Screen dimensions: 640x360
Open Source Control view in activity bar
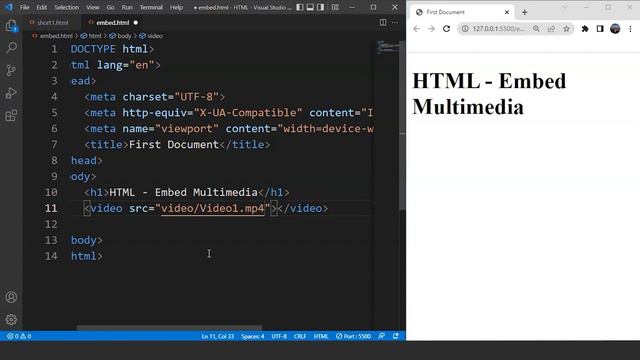11,70
